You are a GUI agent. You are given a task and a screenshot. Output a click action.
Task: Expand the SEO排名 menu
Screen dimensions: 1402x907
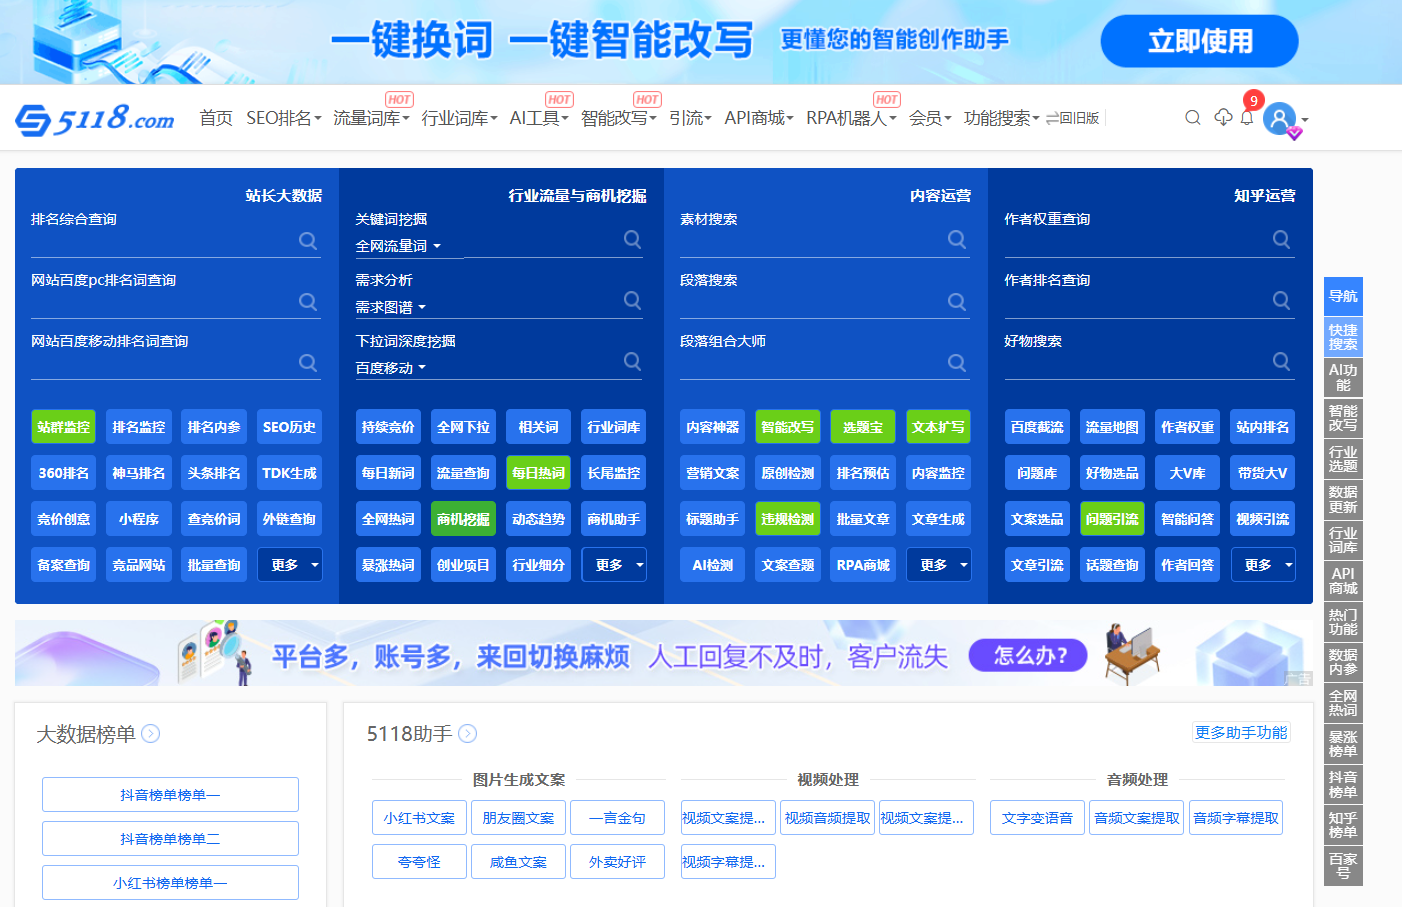tap(284, 118)
